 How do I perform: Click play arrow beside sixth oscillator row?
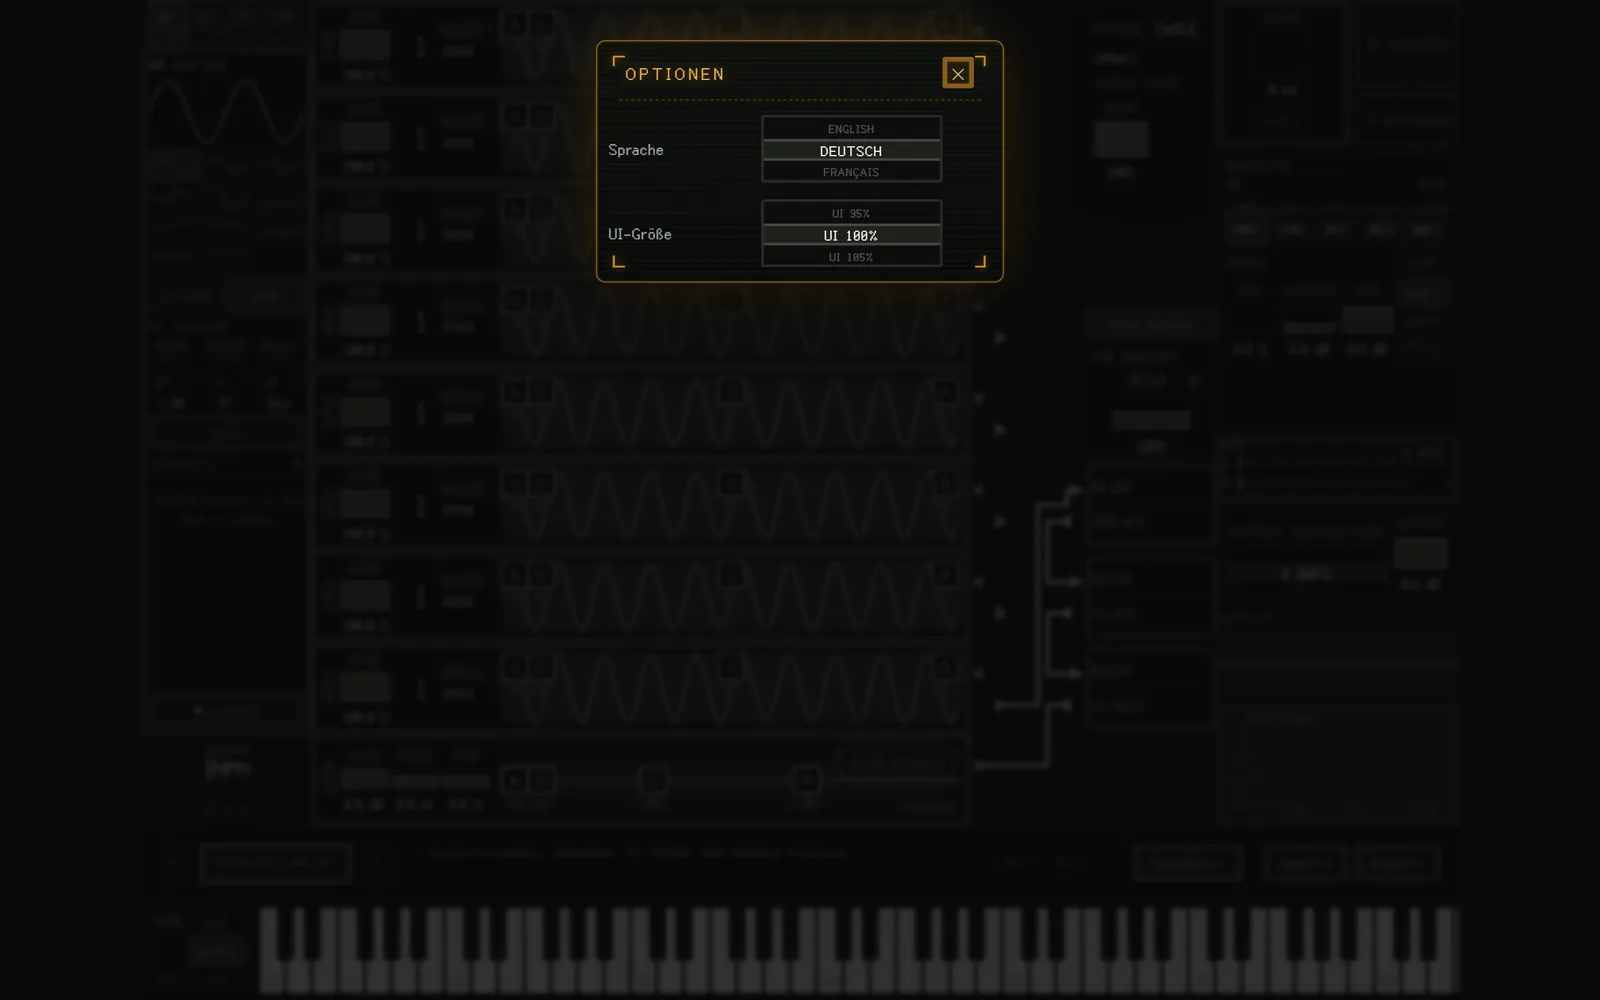pyautogui.click(x=999, y=521)
